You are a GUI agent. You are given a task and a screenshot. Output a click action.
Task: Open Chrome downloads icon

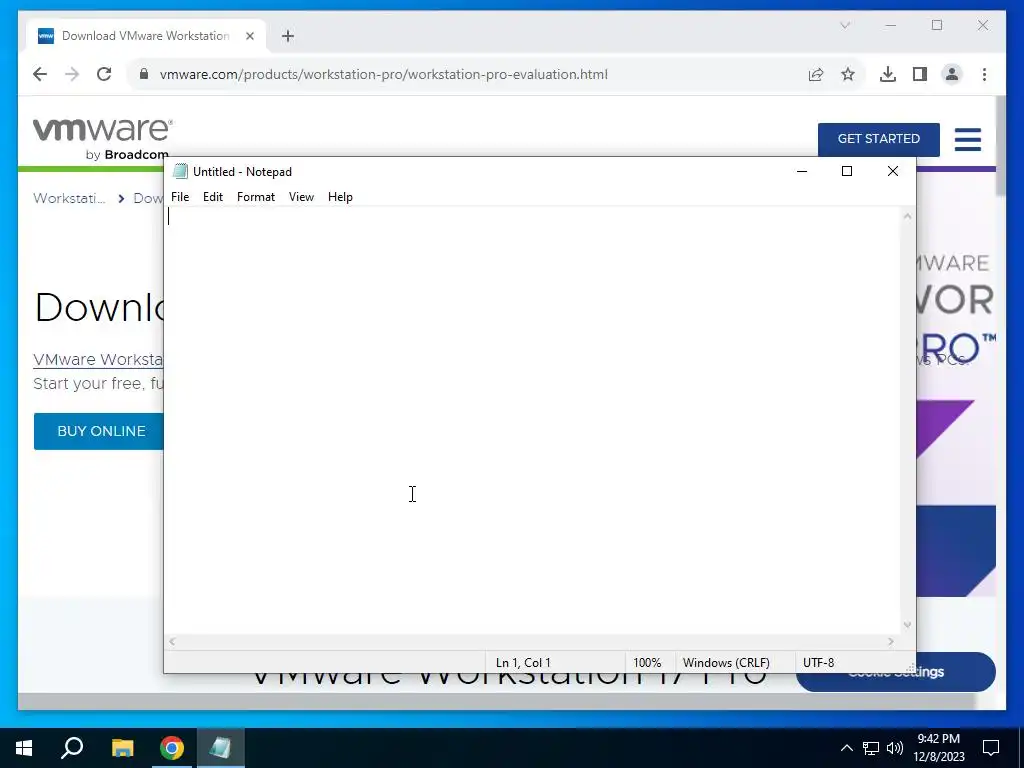pos(888,74)
